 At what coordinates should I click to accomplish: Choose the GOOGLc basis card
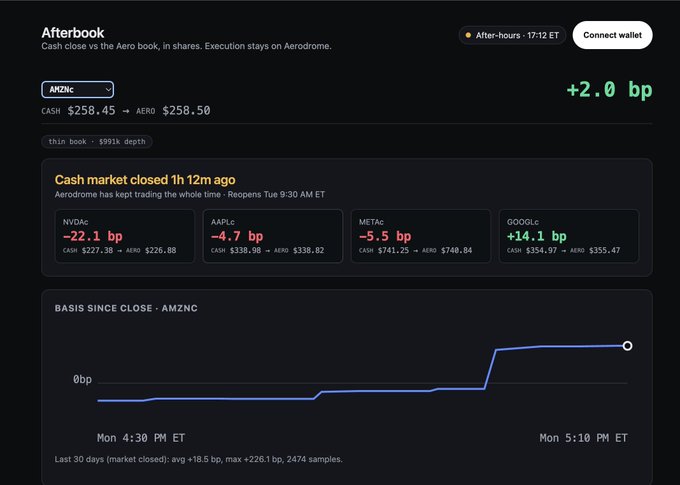click(x=569, y=236)
